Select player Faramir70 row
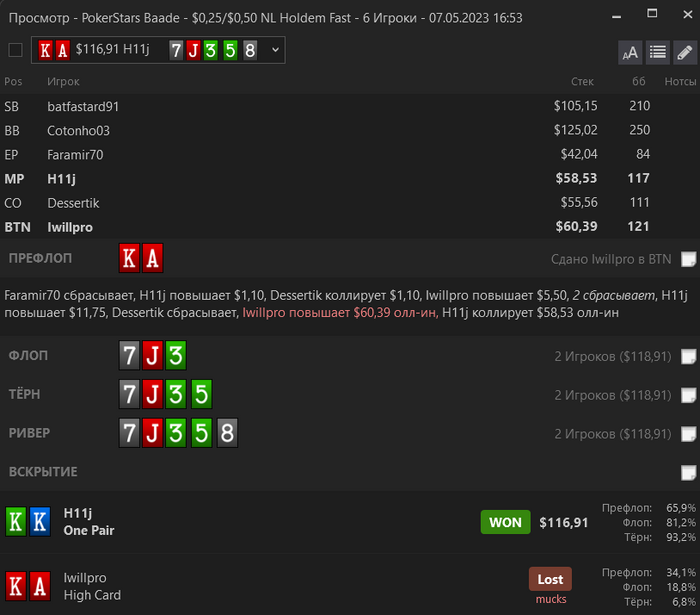The image size is (700, 615). pos(350,154)
